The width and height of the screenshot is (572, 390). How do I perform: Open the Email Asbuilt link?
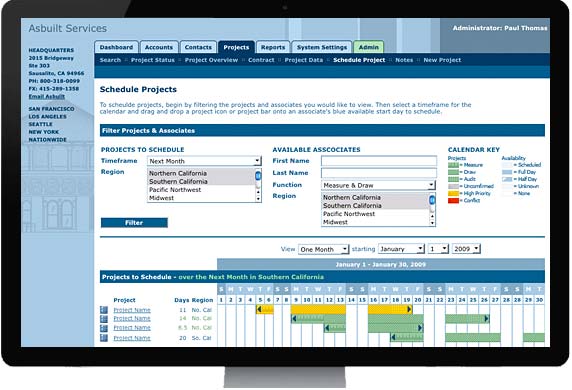click(47, 96)
